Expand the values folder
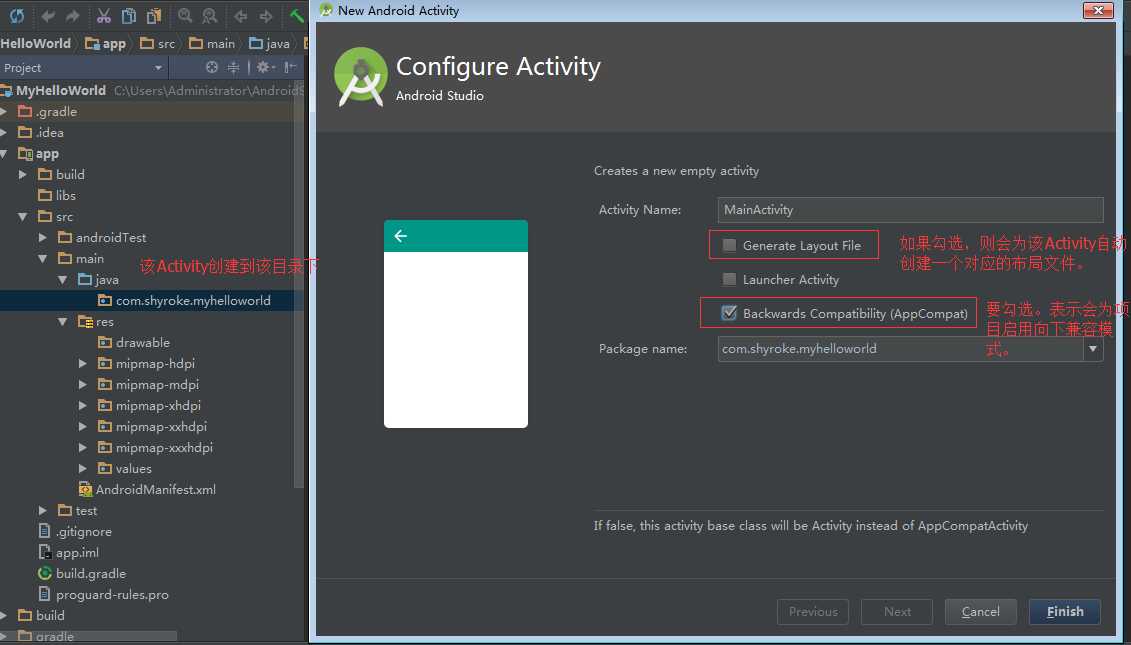 [x=83, y=468]
